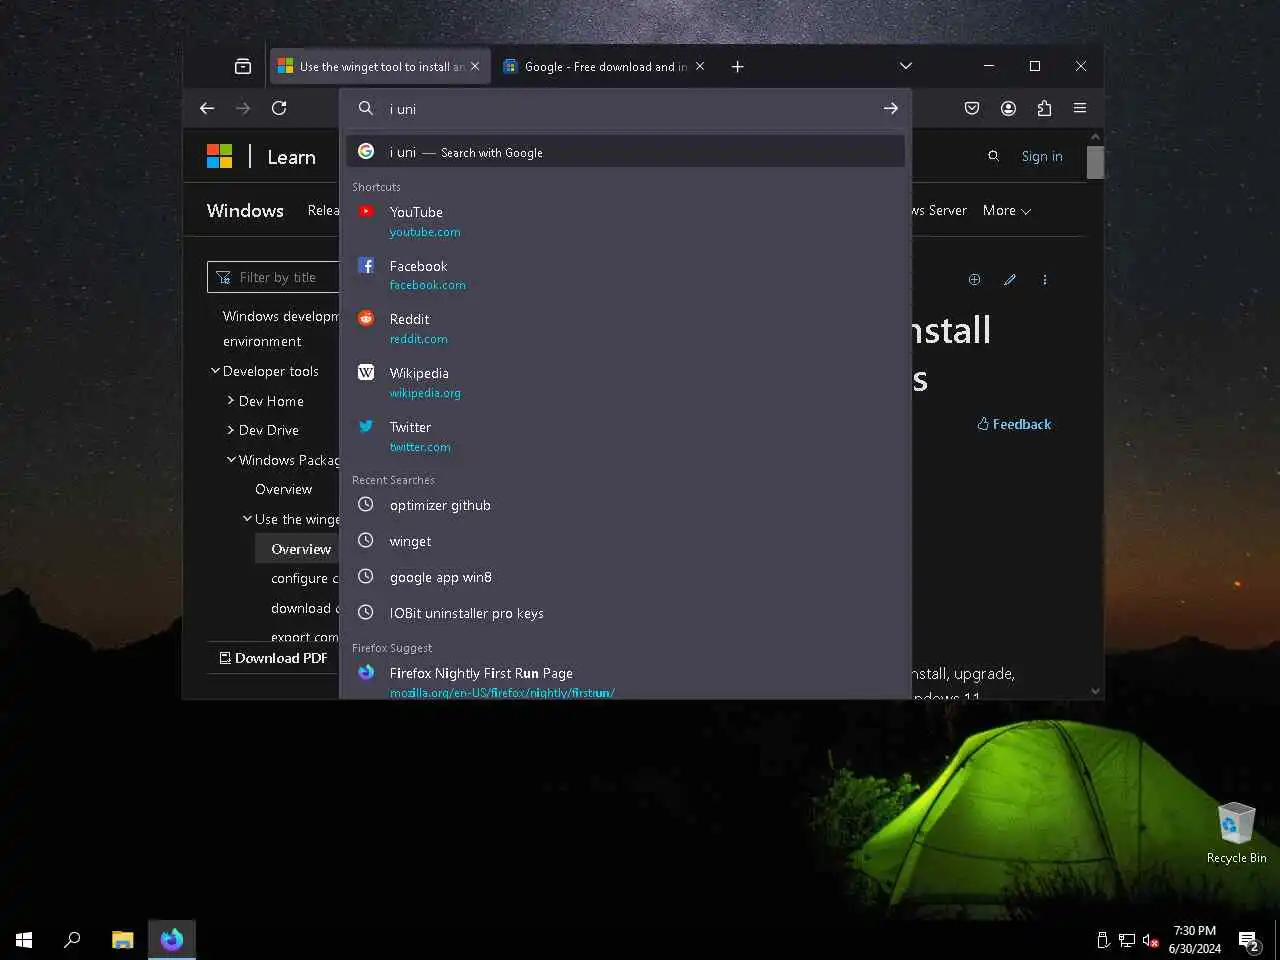Click the network tray icon
The width and height of the screenshot is (1280, 960).
(x=1127, y=940)
